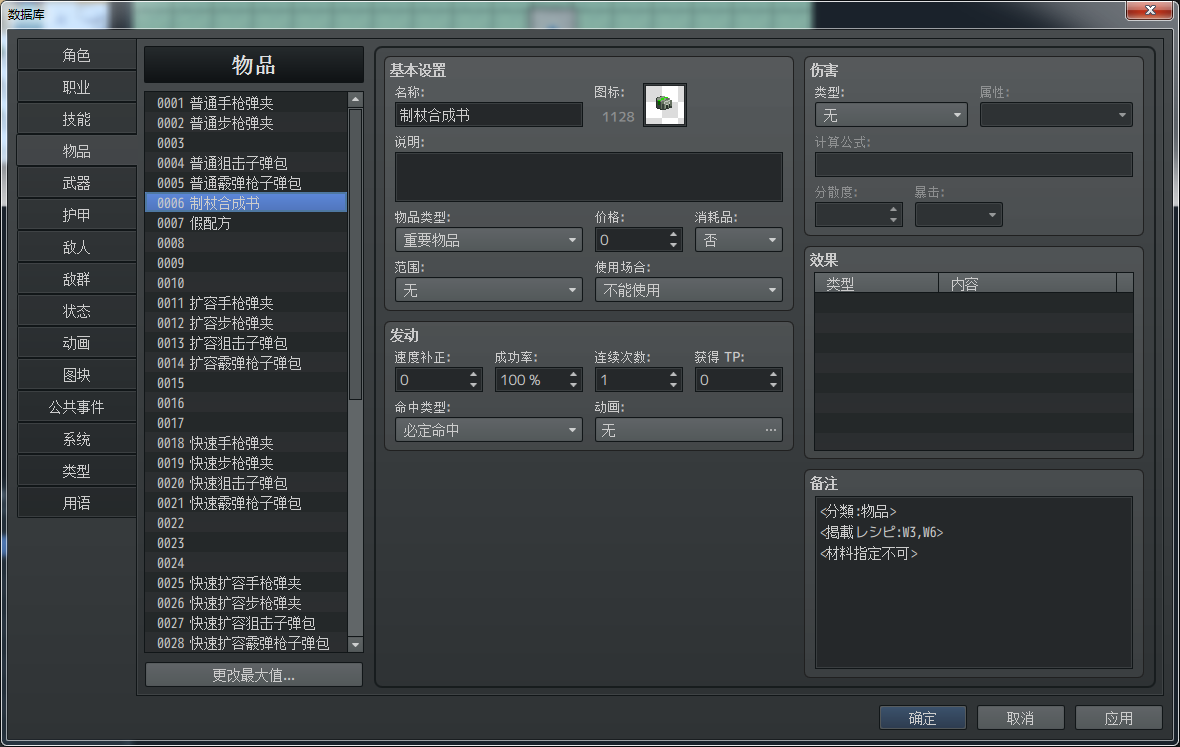Open the 暴击 dropdown
This screenshot has height=747, width=1180.
958,214
